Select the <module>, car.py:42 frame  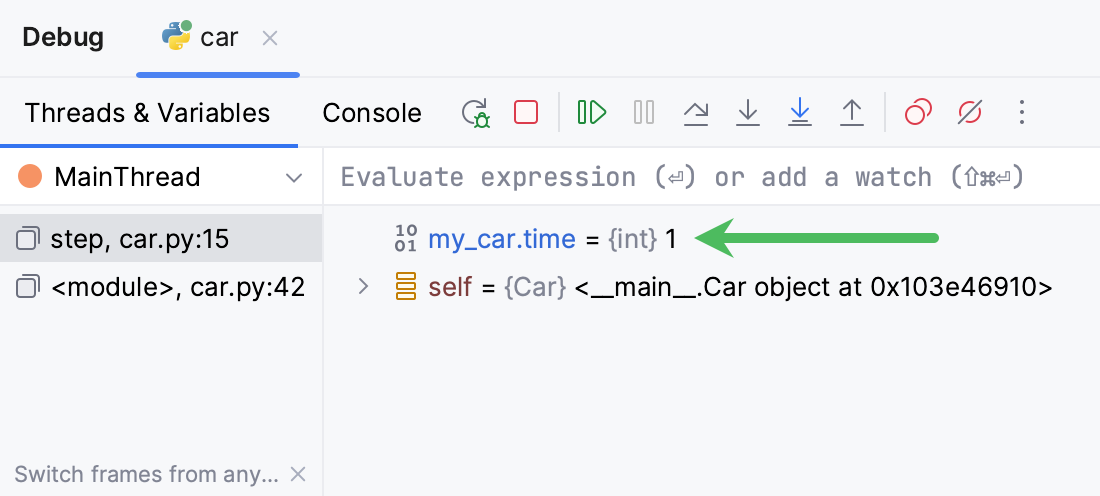point(160,289)
